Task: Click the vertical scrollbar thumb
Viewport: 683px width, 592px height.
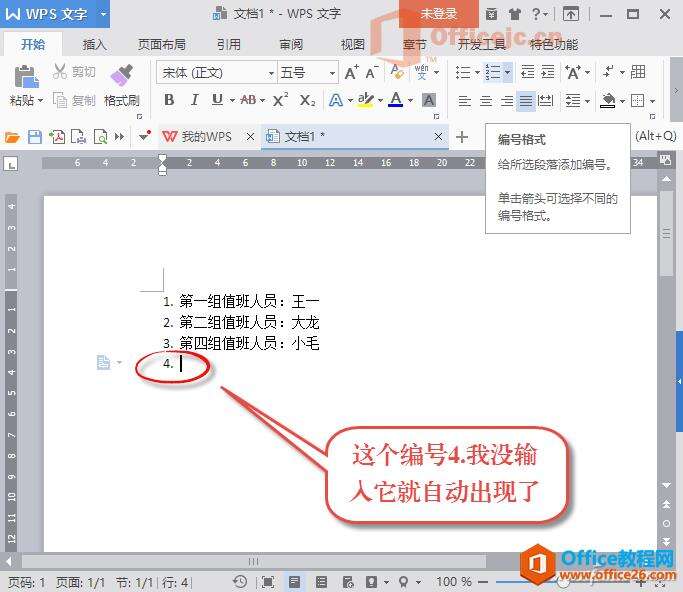Action: tap(666, 233)
